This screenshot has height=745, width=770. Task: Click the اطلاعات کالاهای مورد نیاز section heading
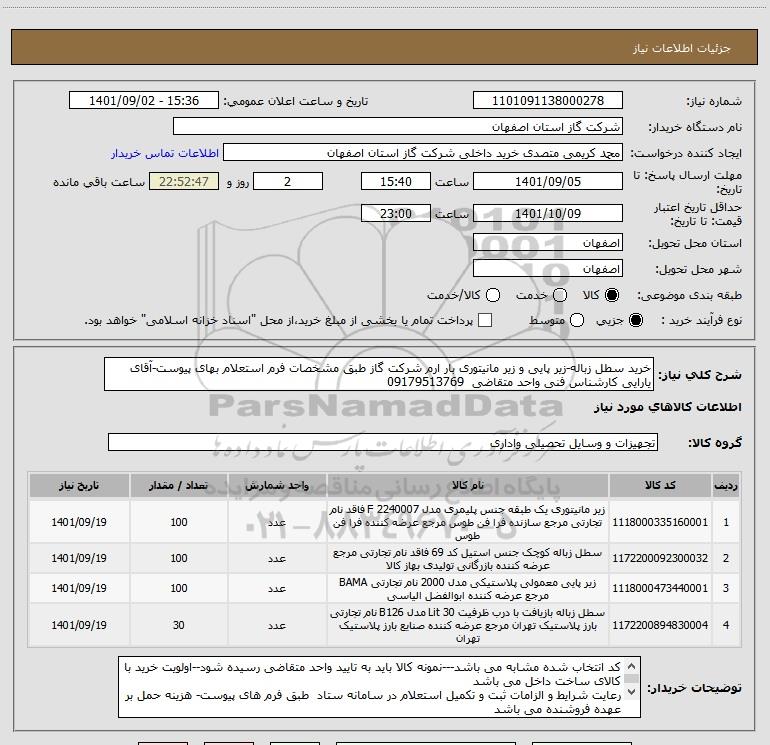click(668, 407)
